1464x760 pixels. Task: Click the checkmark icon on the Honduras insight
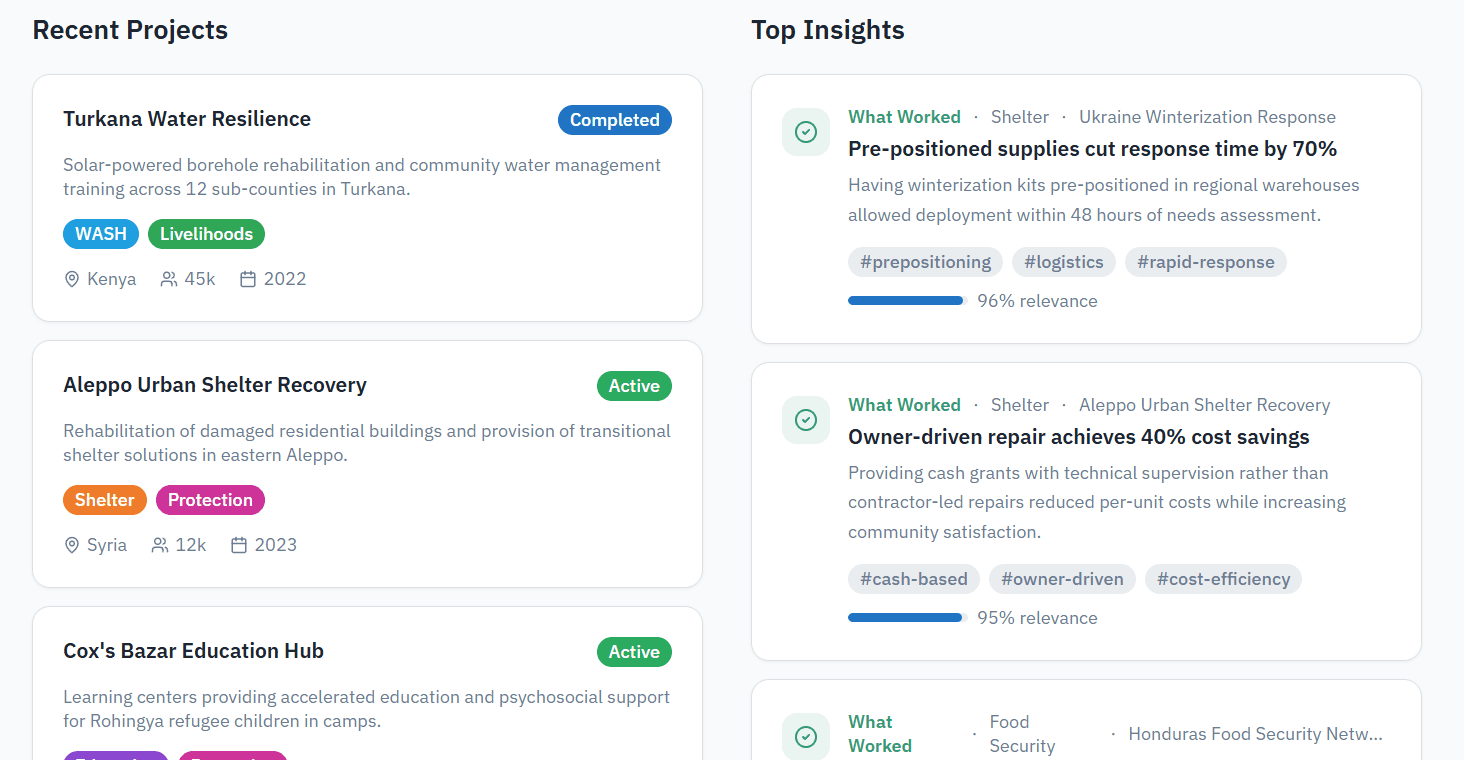[806, 736]
